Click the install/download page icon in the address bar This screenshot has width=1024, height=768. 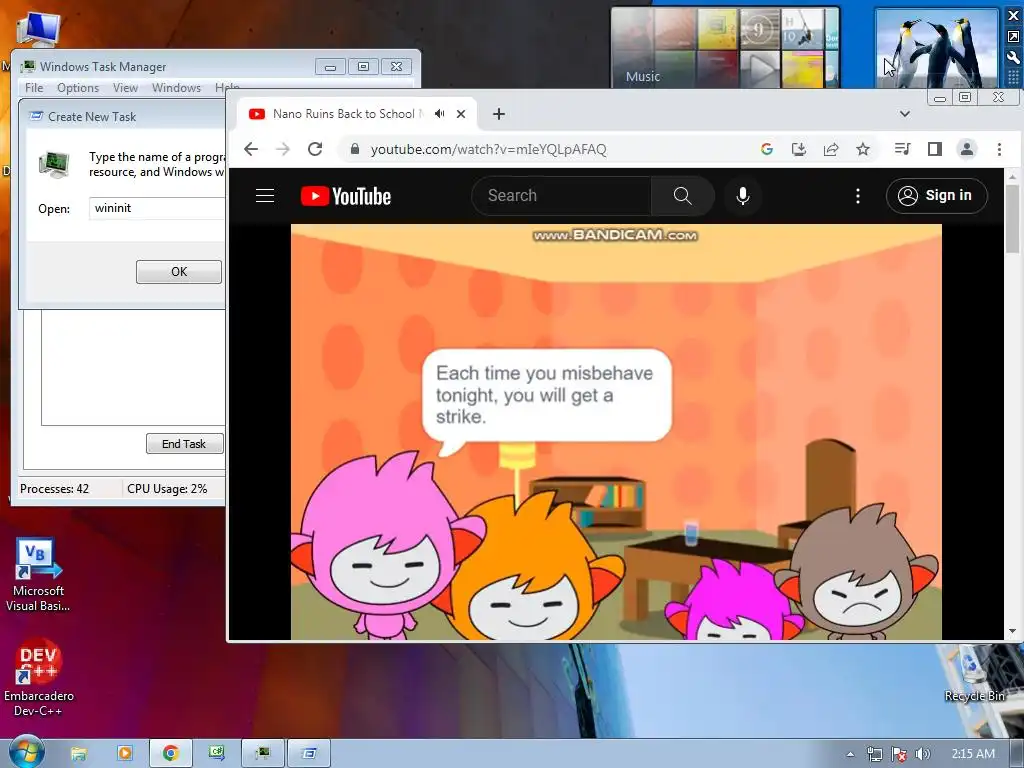click(799, 150)
